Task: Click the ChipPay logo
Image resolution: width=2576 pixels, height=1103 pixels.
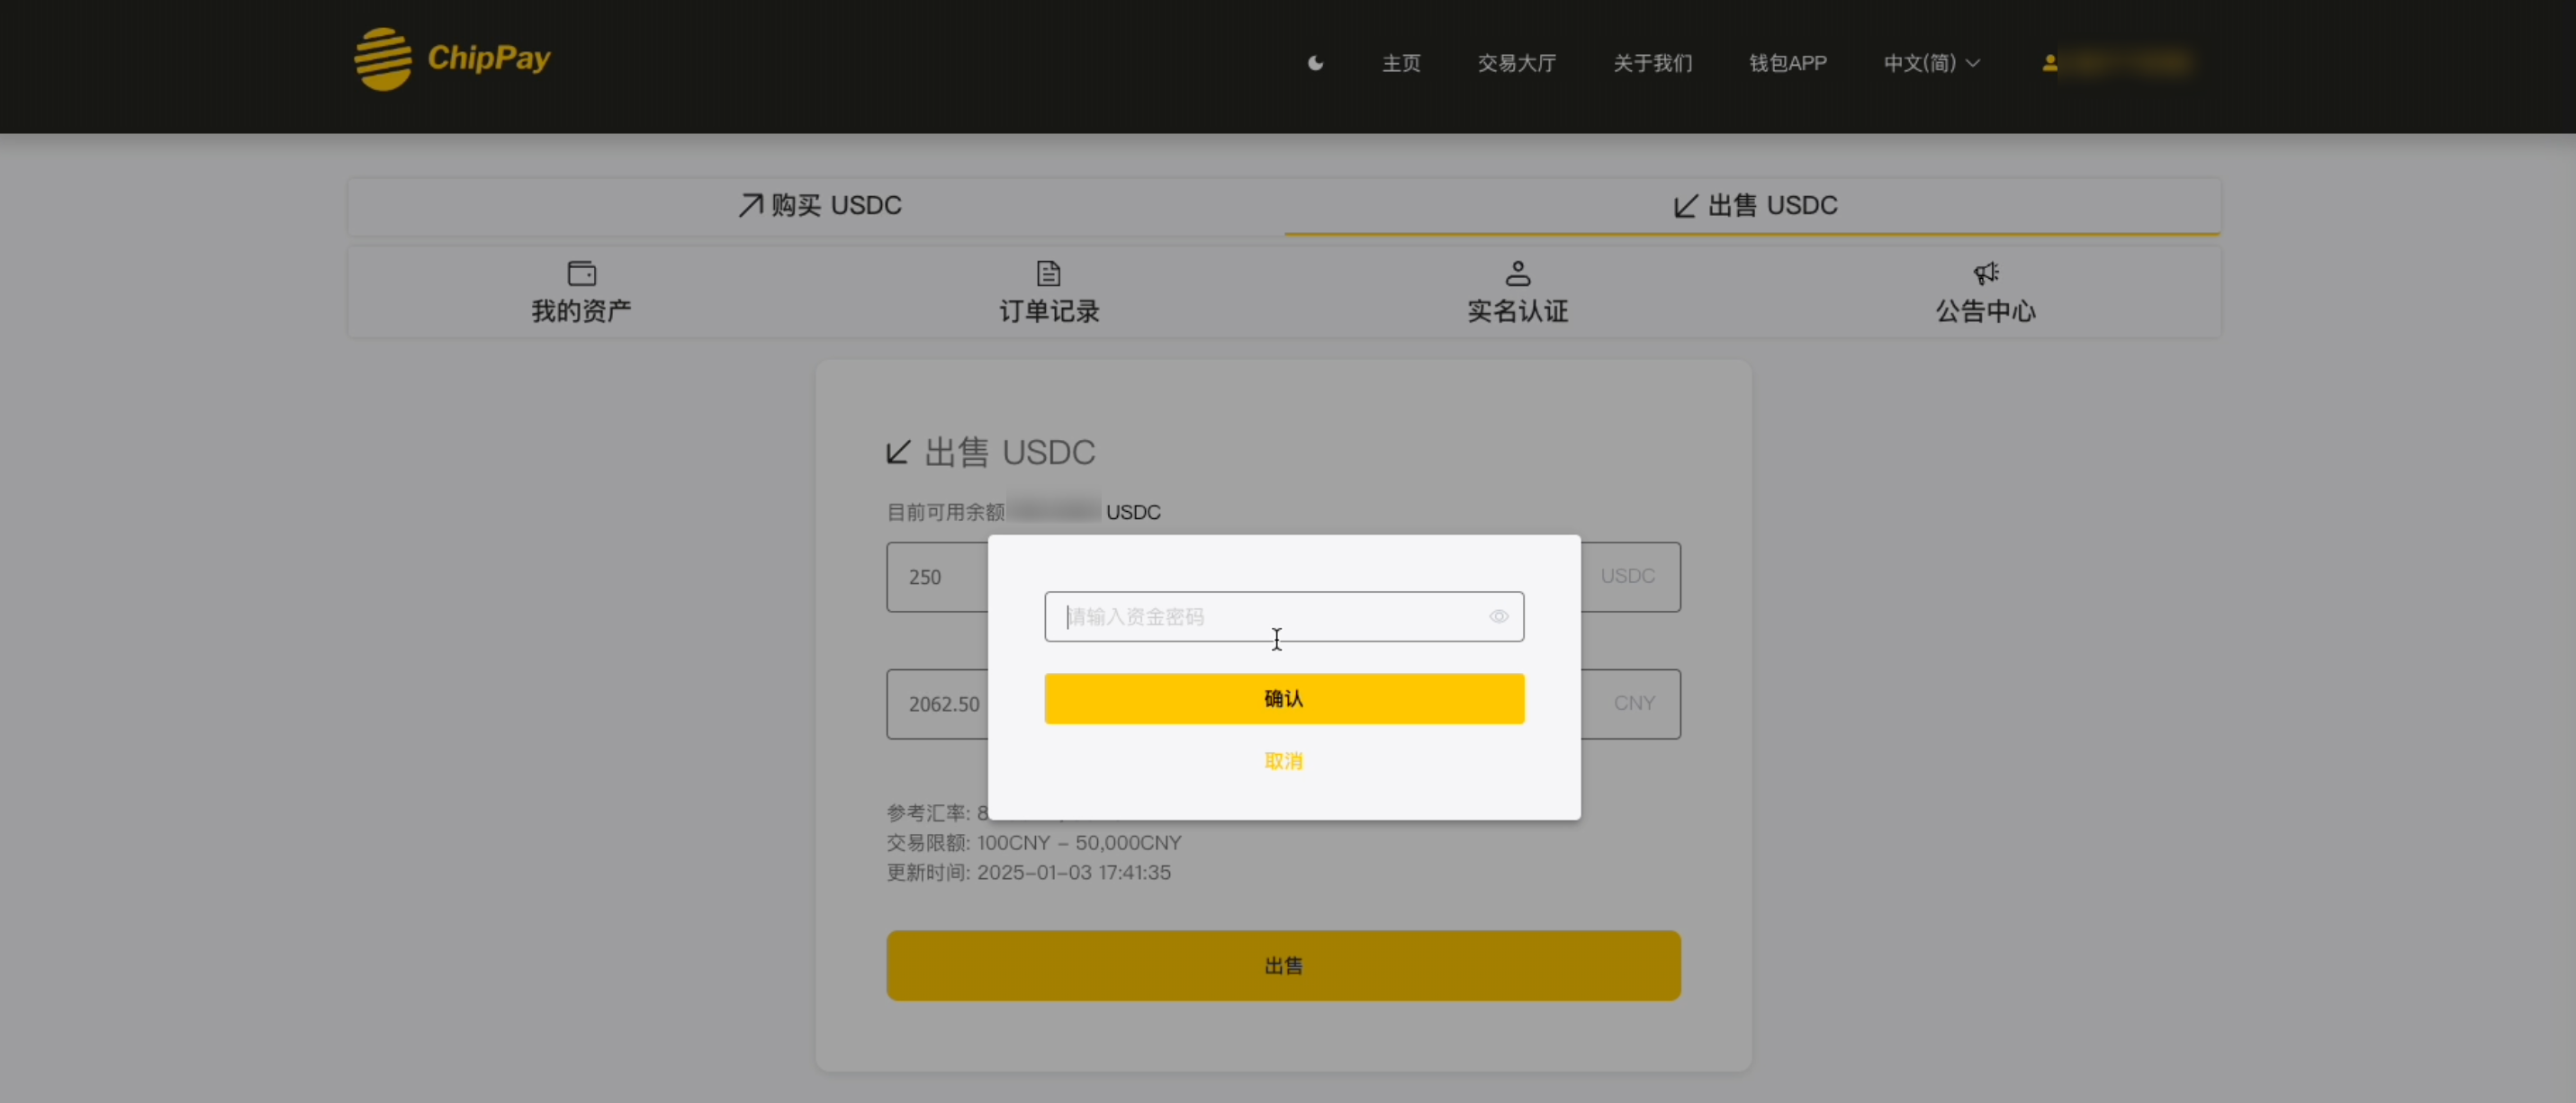Action: coord(452,59)
